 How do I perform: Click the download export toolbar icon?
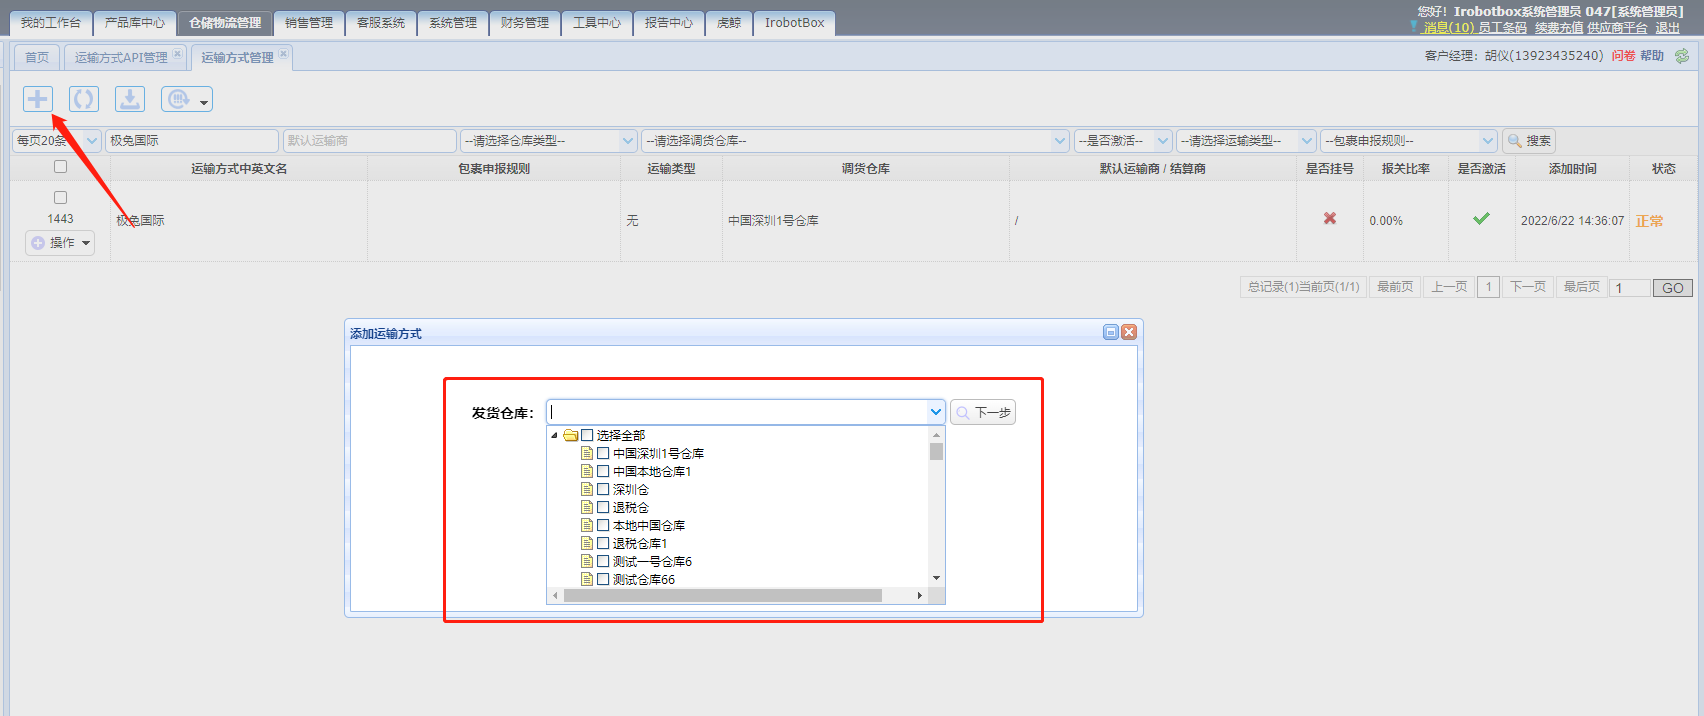click(130, 99)
